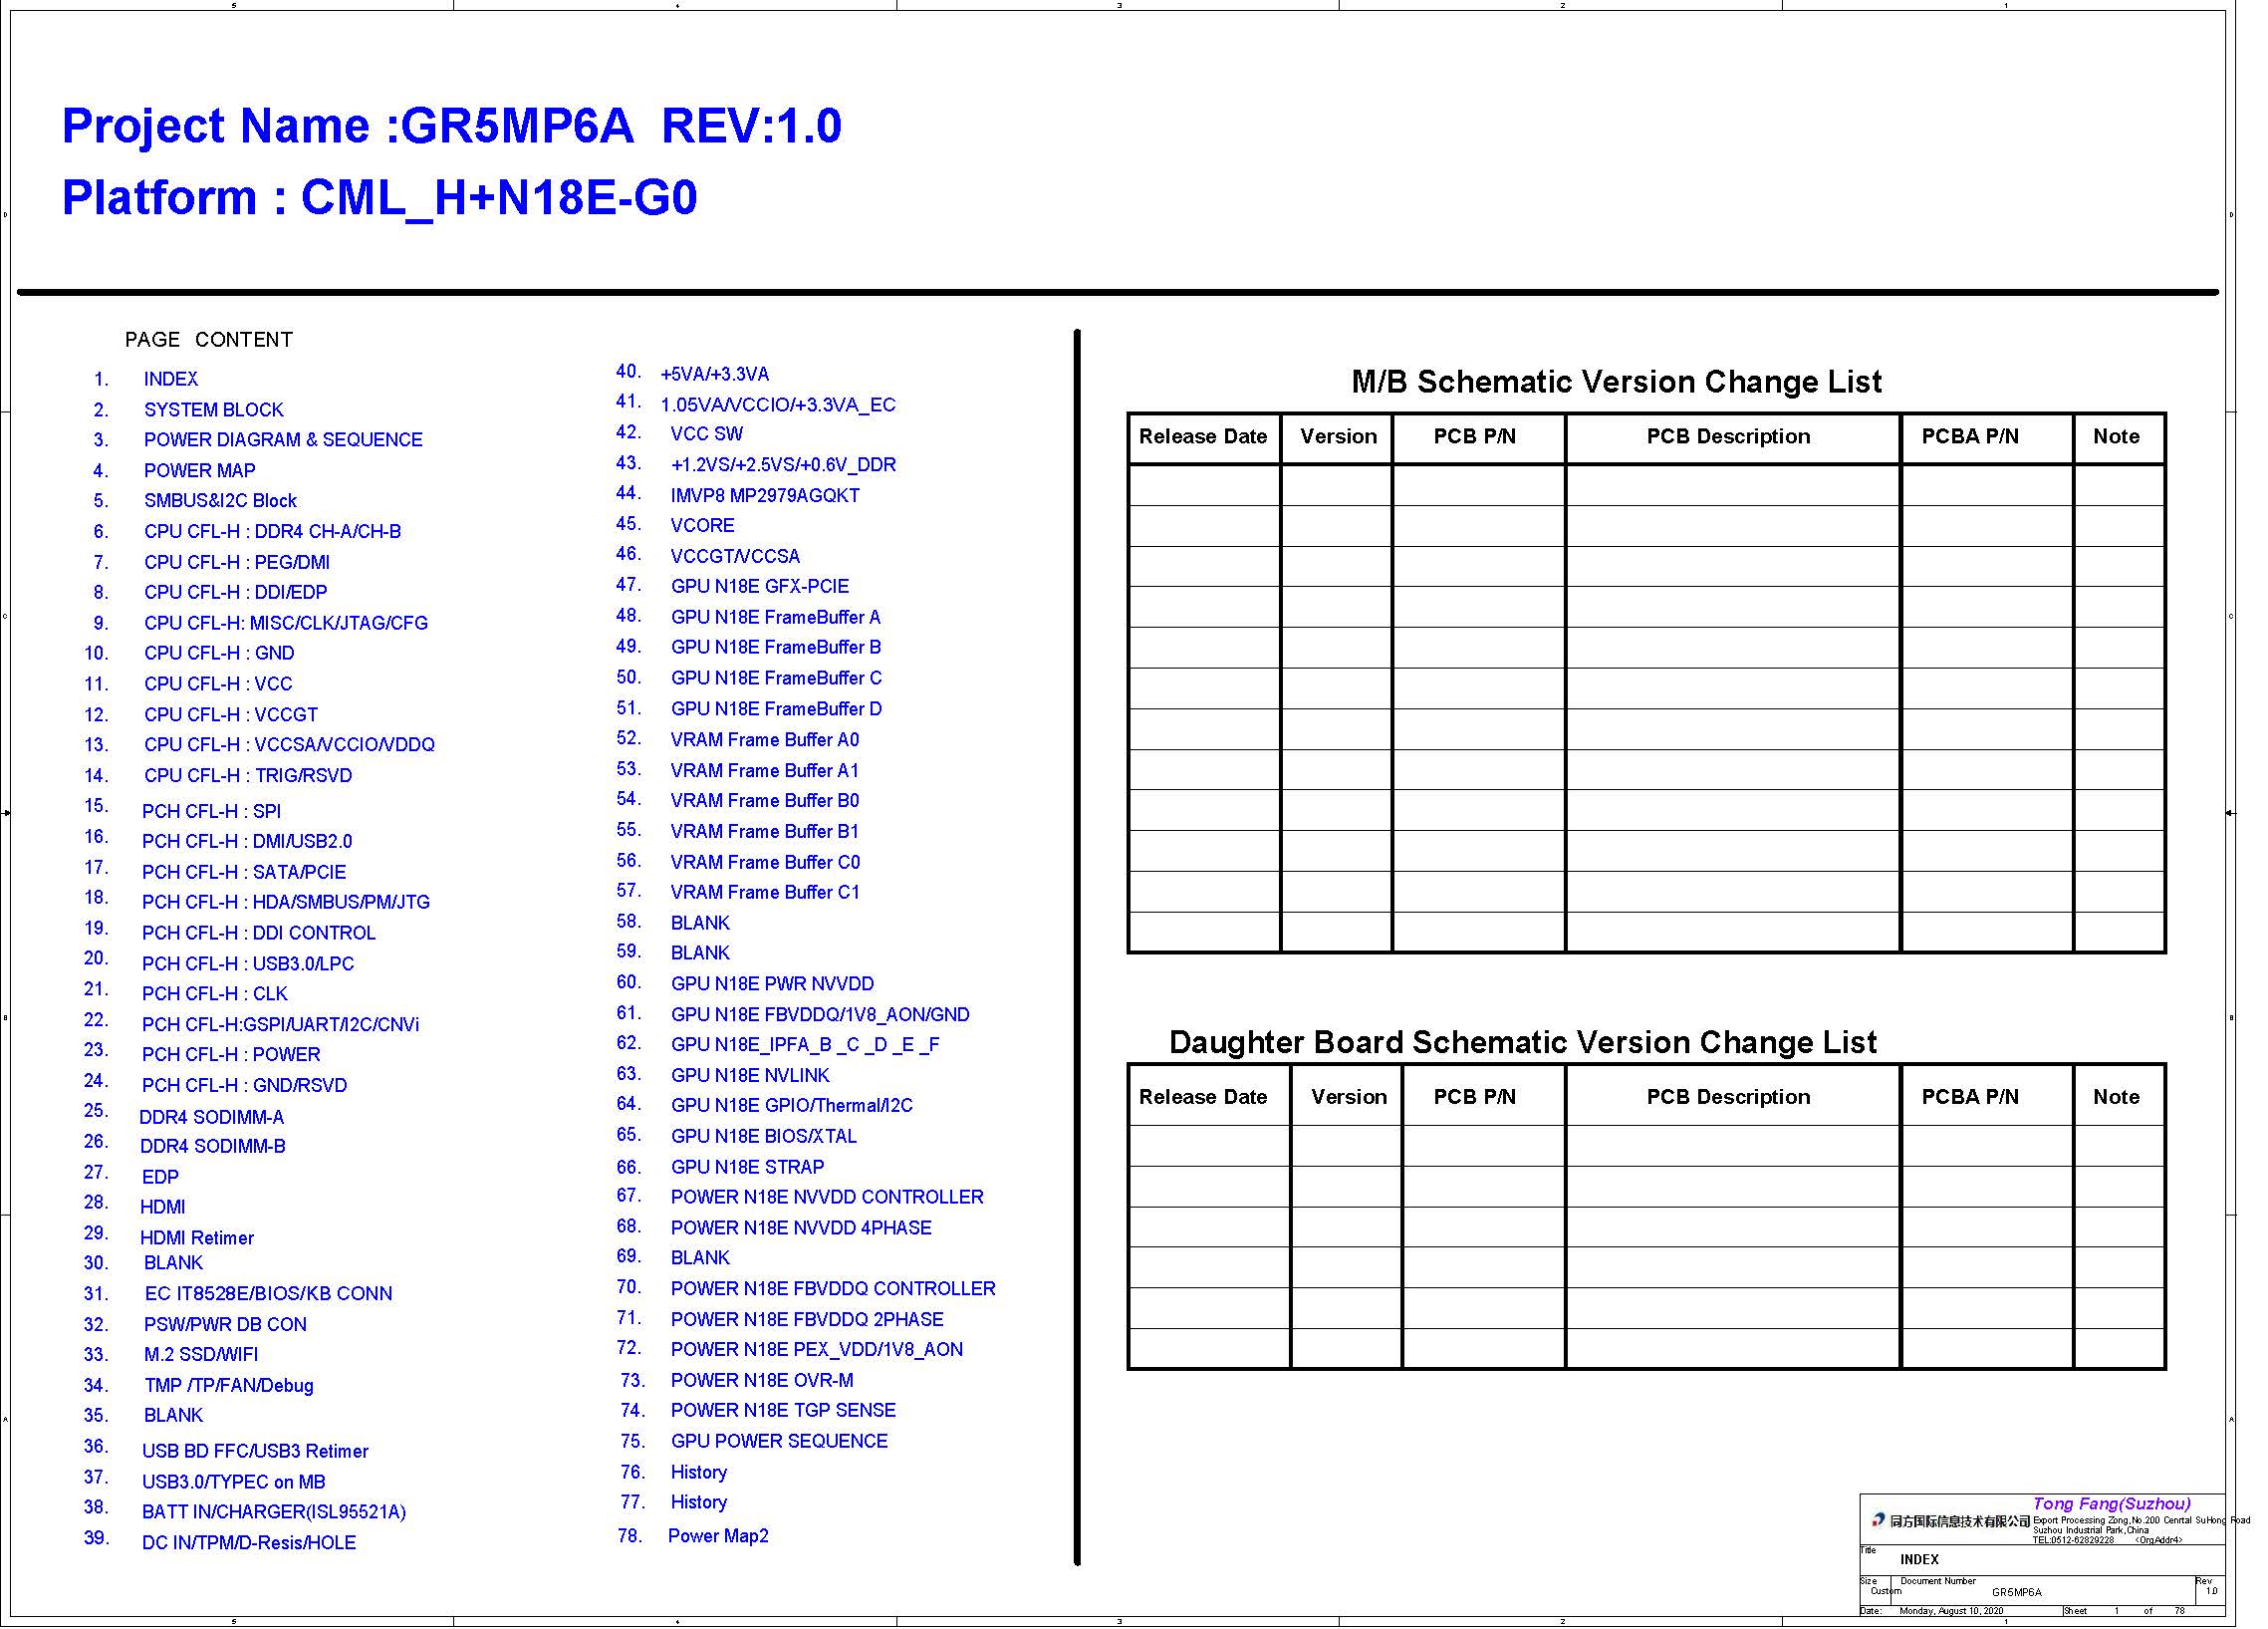
Task: Select the +5VA/+3.3VA entry
Action: click(715, 376)
